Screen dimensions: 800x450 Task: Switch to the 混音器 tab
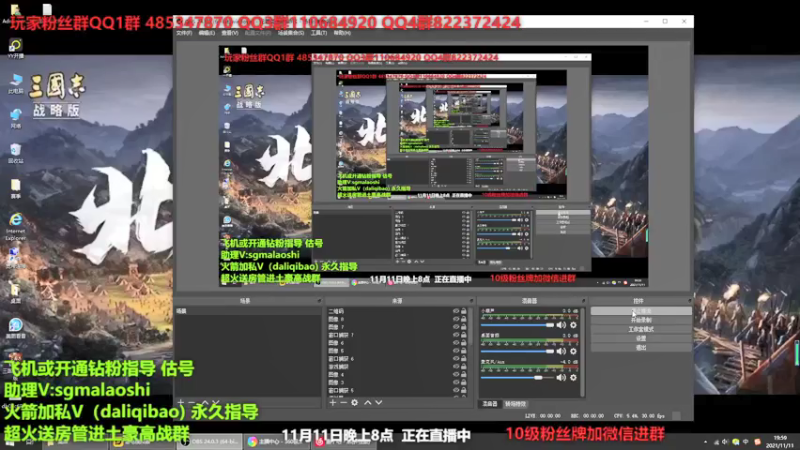tap(490, 404)
